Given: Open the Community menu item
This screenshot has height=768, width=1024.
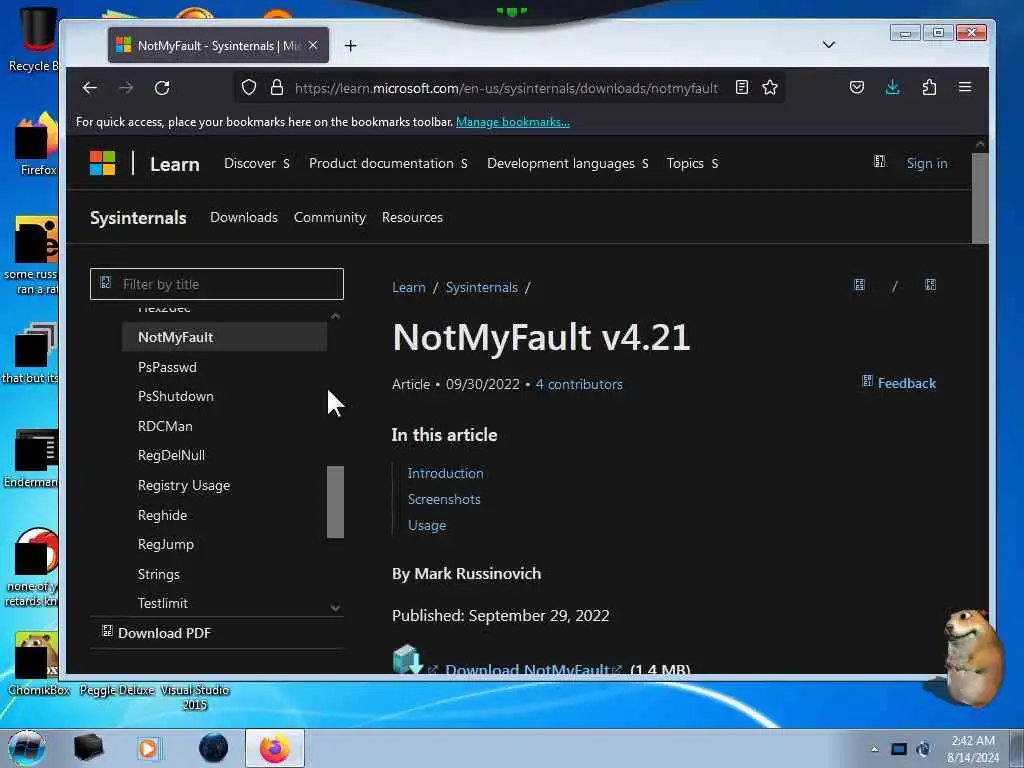Looking at the screenshot, I should tap(330, 217).
